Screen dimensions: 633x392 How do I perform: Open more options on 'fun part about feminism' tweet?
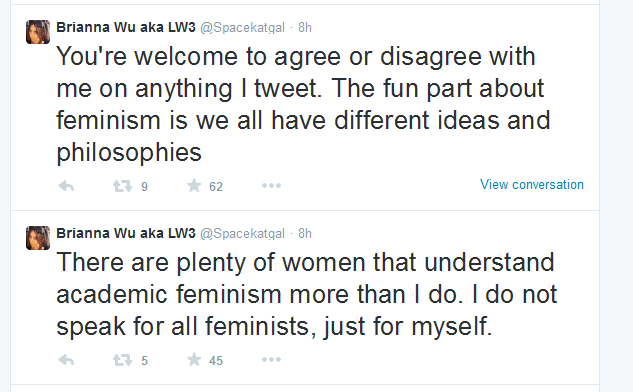pyautogui.click(x=271, y=186)
